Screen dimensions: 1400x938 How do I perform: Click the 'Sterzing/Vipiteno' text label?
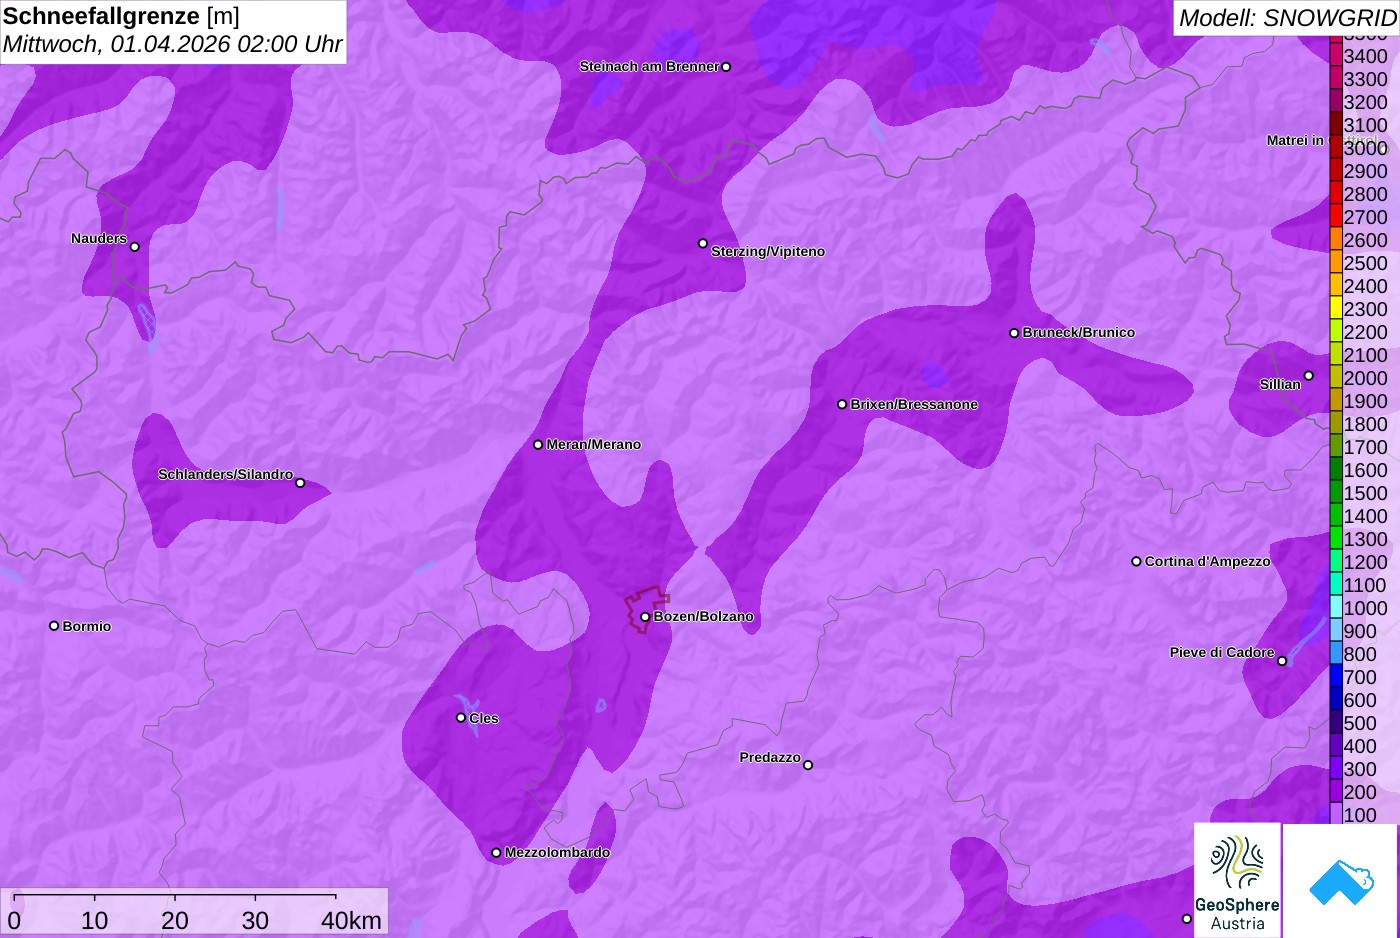[768, 252]
